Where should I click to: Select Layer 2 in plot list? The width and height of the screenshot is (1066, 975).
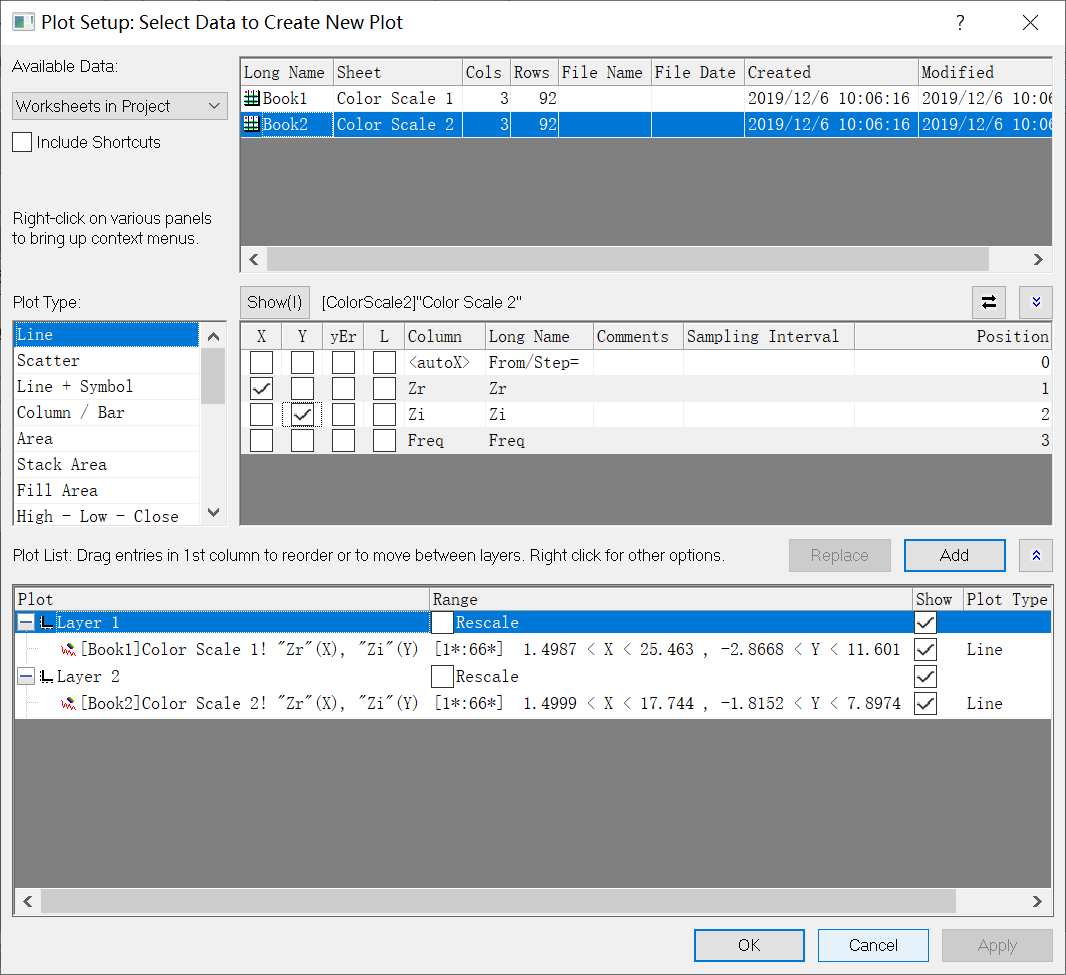click(88, 677)
